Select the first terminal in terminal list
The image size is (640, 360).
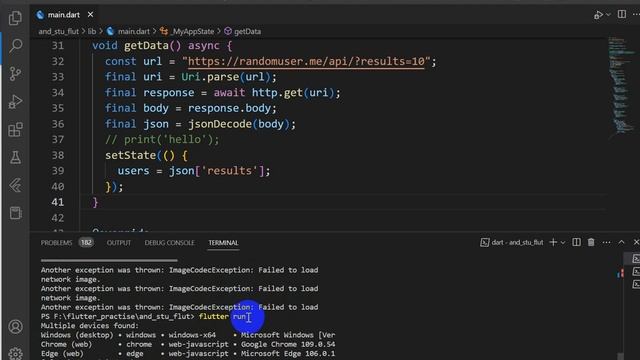pos(636,259)
